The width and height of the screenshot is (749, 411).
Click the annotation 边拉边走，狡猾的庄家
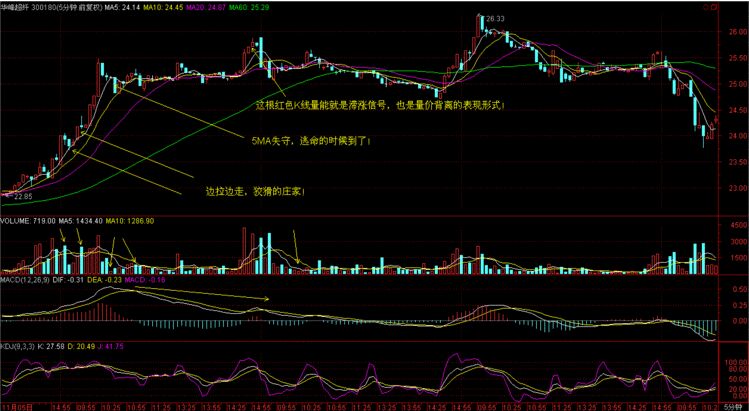(255, 190)
